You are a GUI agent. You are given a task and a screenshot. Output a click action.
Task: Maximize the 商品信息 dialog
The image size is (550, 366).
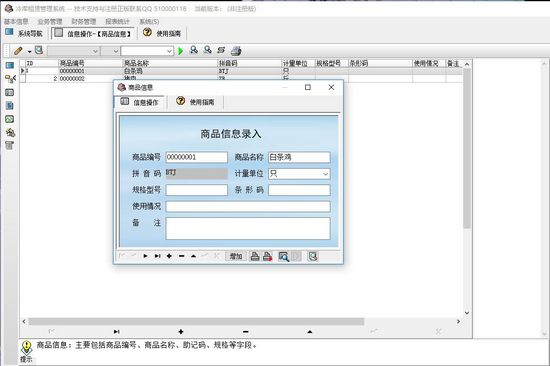(x=308, y=87)
